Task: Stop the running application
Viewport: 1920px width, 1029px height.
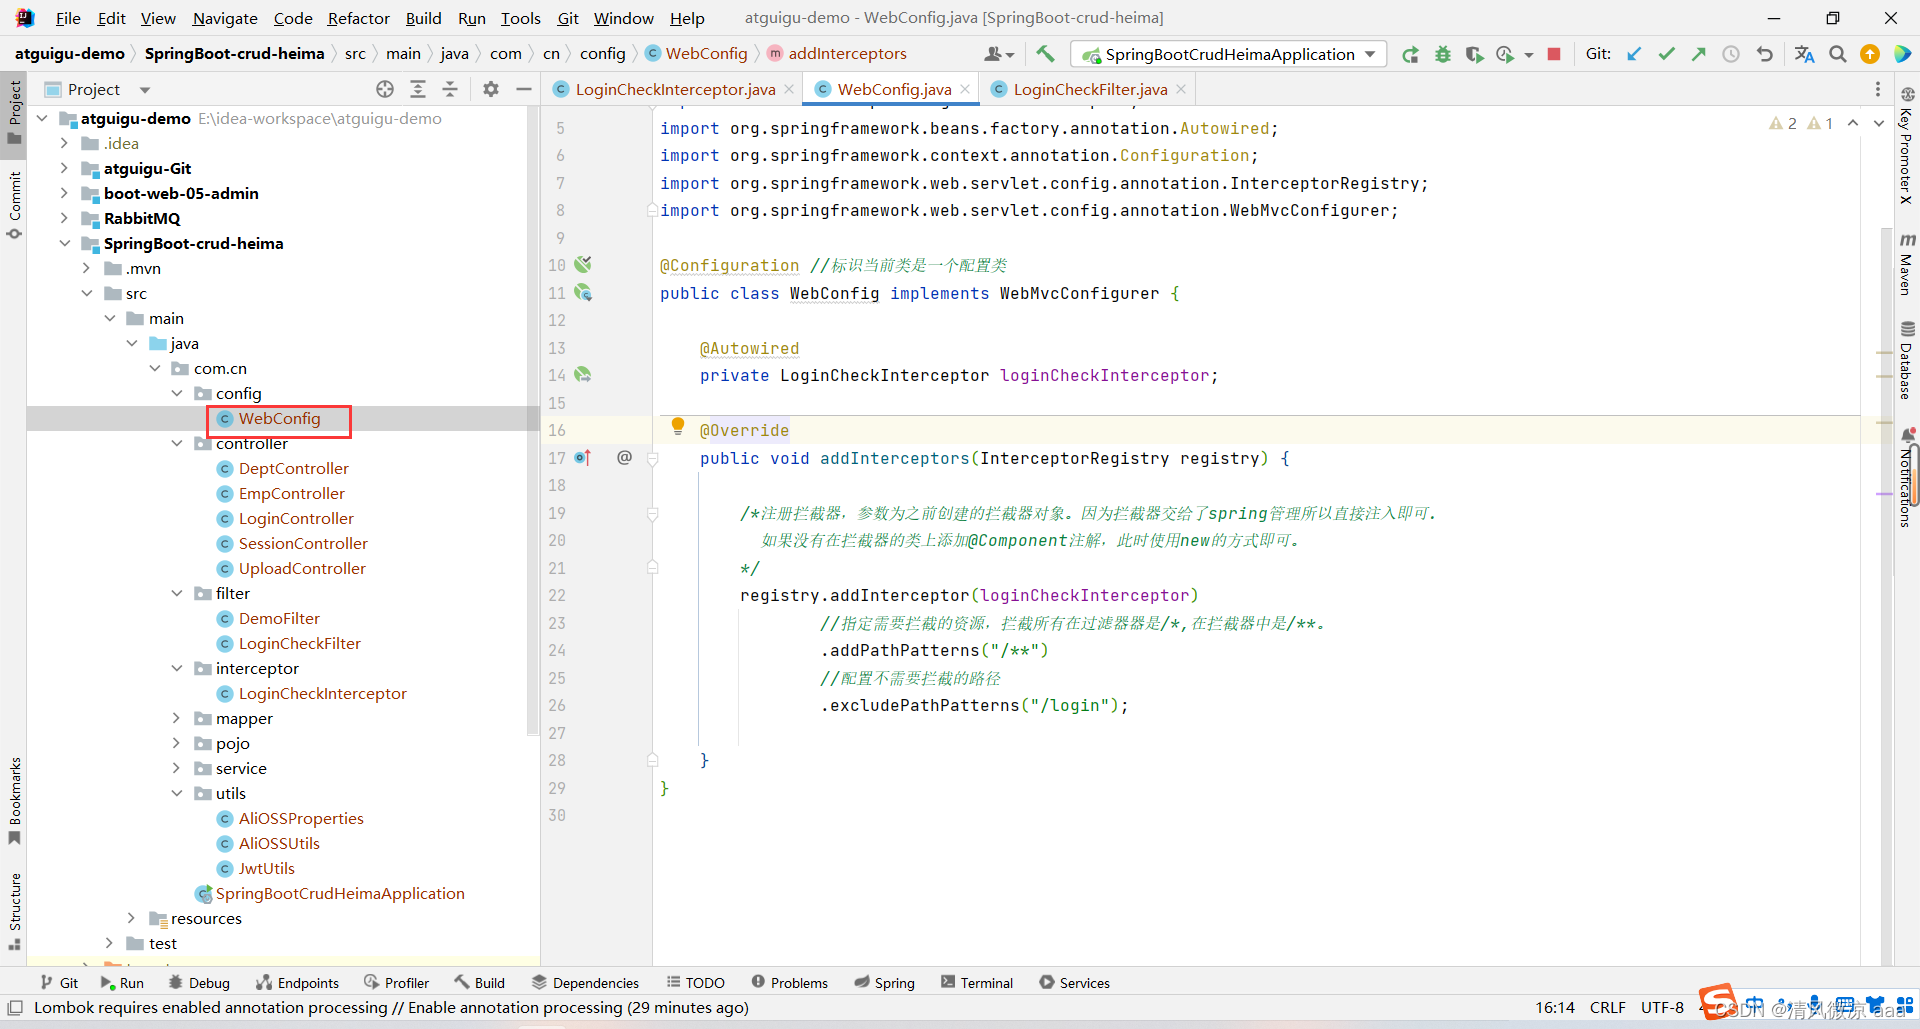Action: pos(1554,54)
